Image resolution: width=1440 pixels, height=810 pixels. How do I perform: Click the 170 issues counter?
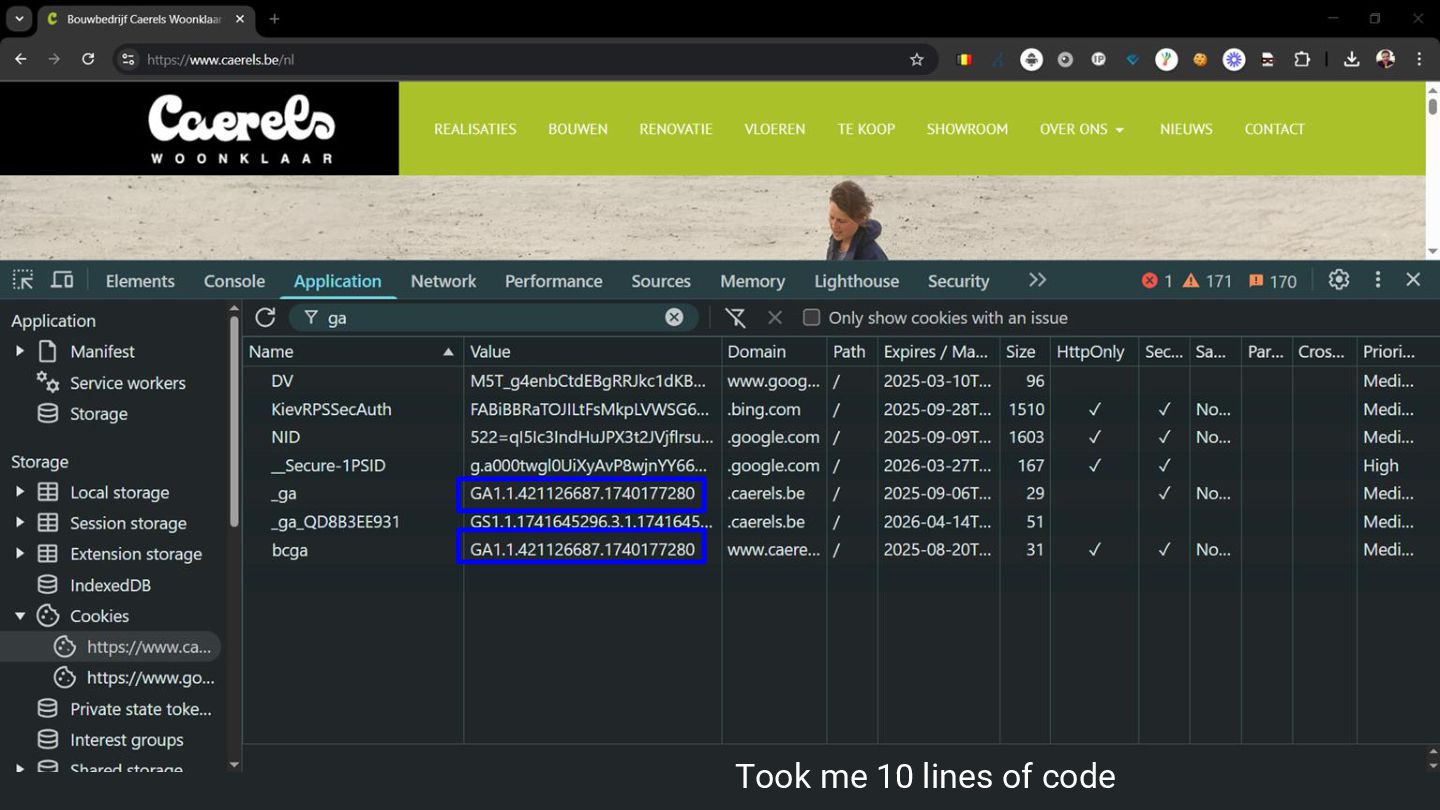[x=1272, y=281]
